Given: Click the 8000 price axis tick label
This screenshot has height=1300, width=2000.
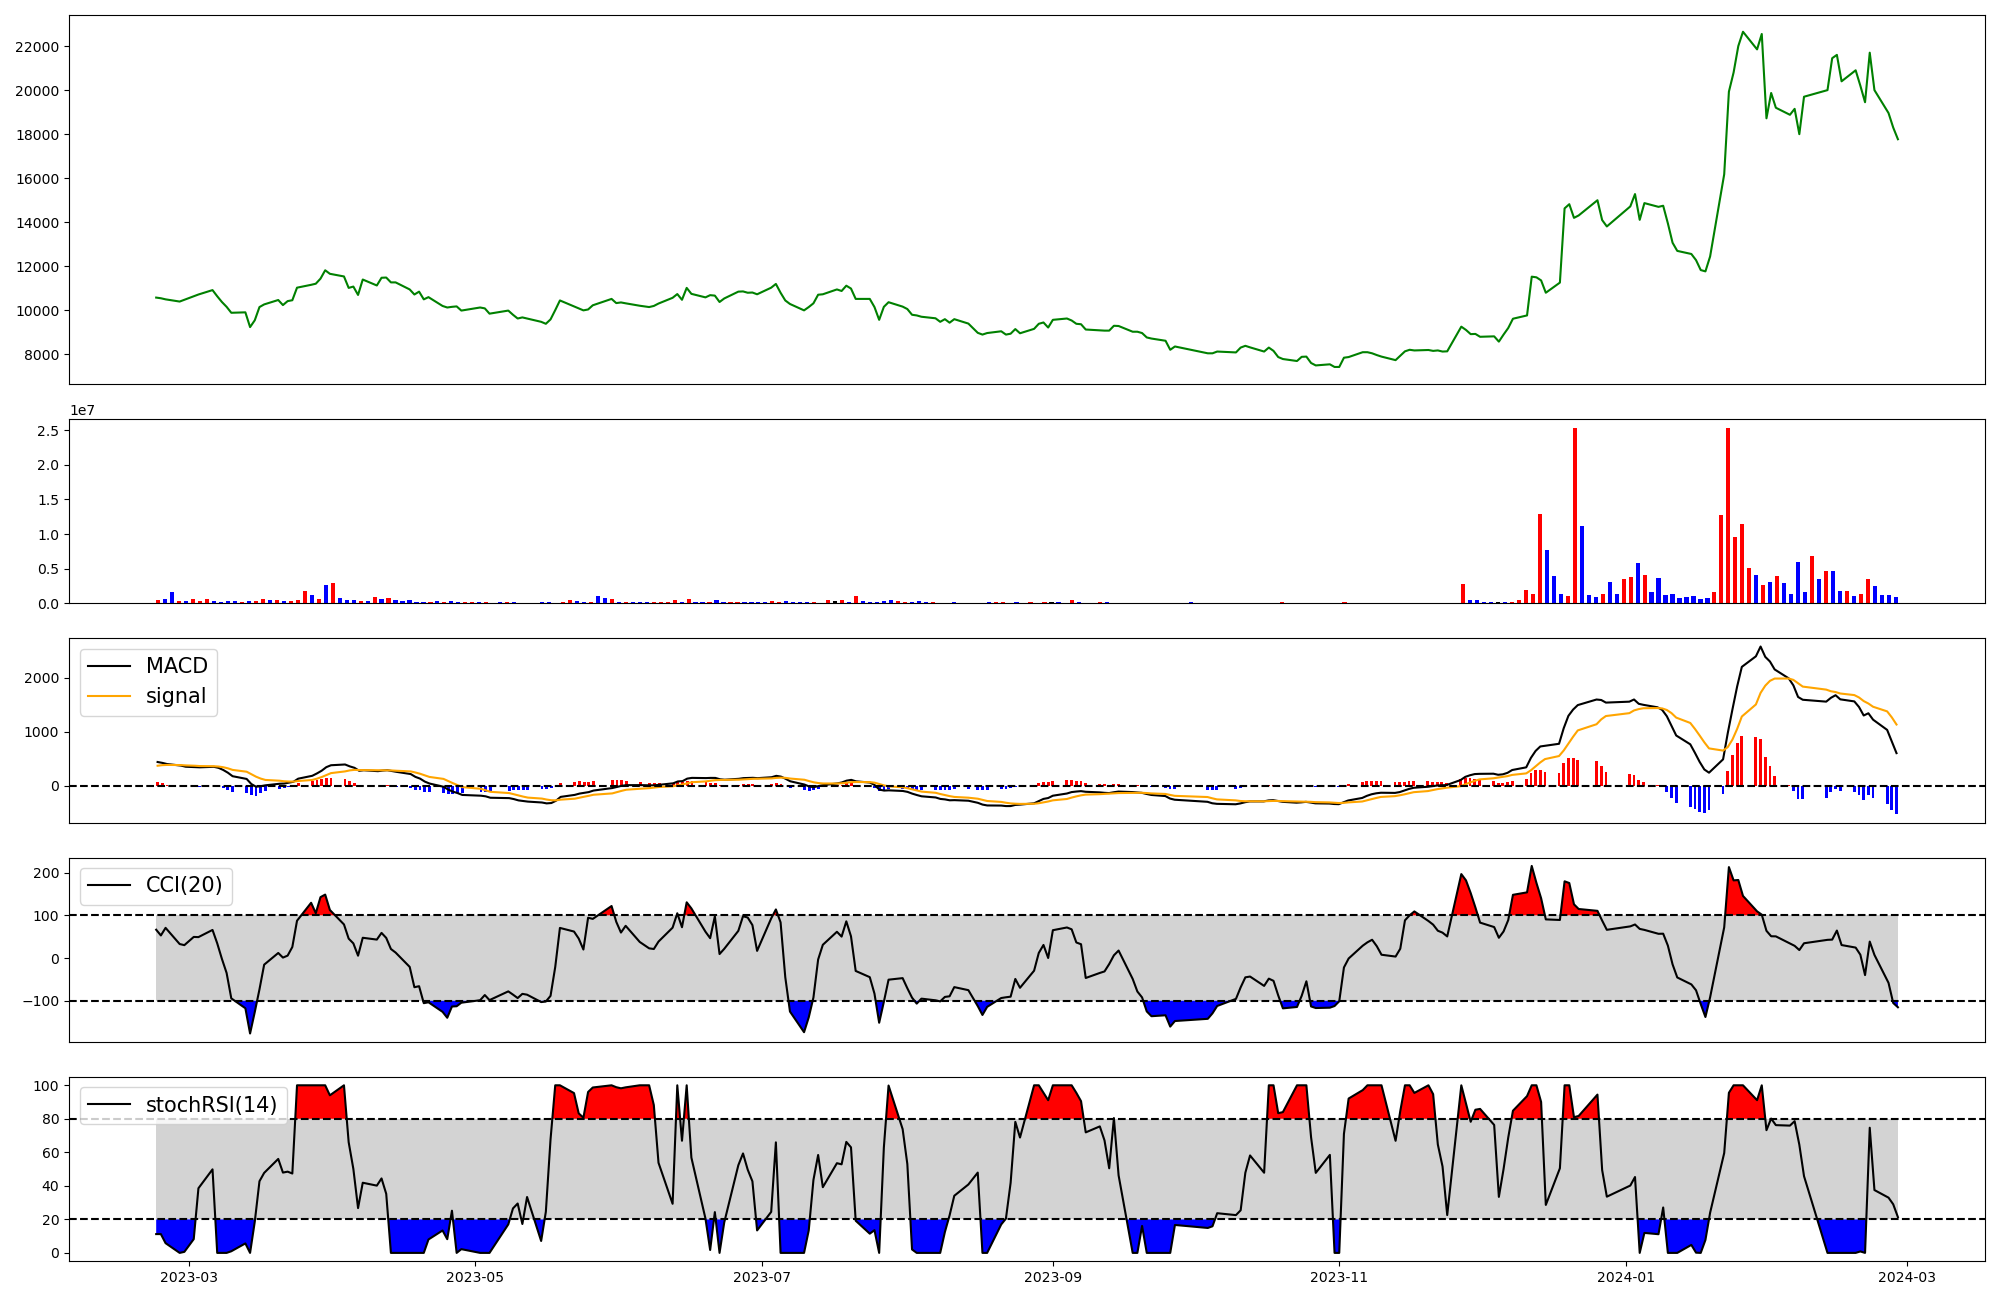Looking at the screenshot, I should 41,355.
